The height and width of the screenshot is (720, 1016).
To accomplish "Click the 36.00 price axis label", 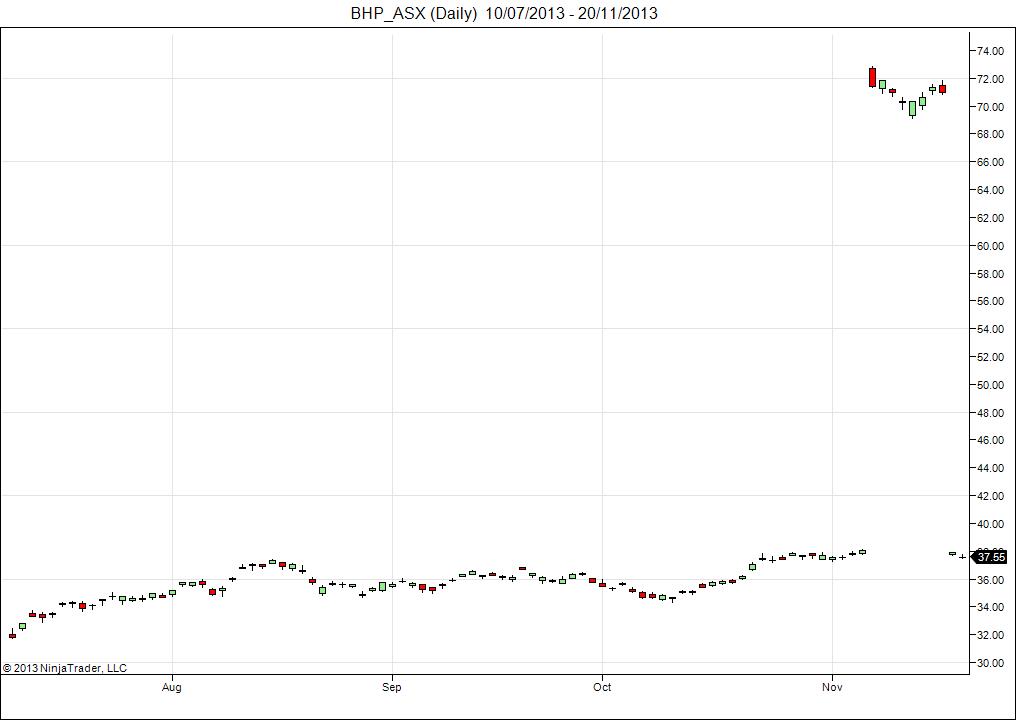I will tap(991, 579).
